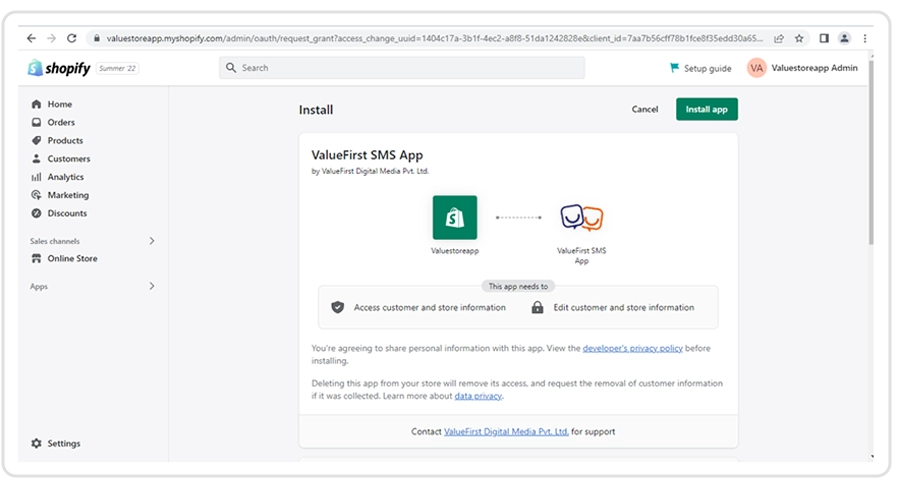Image resolution: width=900 pixels, height=492 pixels.
Task: Click the data privacy link
Action: [x=478, y=396]
